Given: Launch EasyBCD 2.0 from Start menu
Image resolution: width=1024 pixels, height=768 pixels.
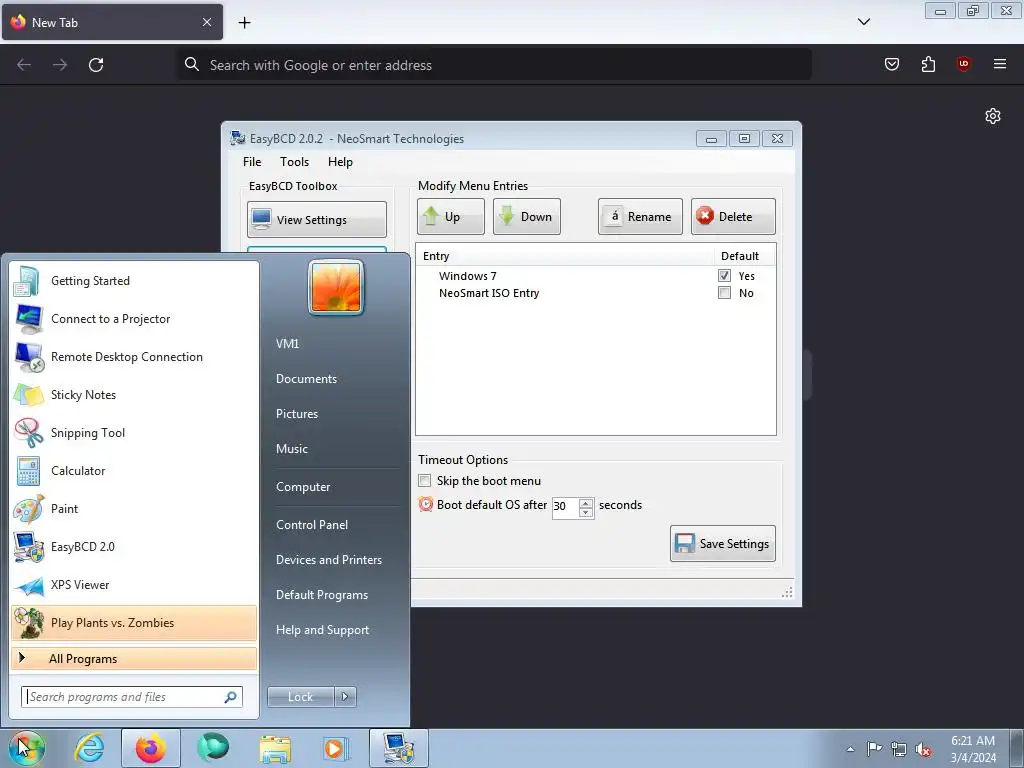Looking at the screenshot, I should [134, 547].
